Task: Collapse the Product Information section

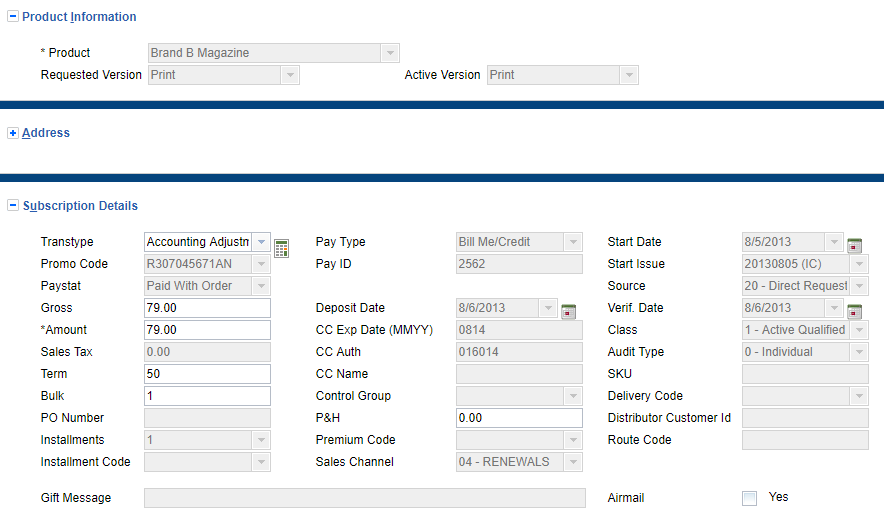Action: coord(13,17)
